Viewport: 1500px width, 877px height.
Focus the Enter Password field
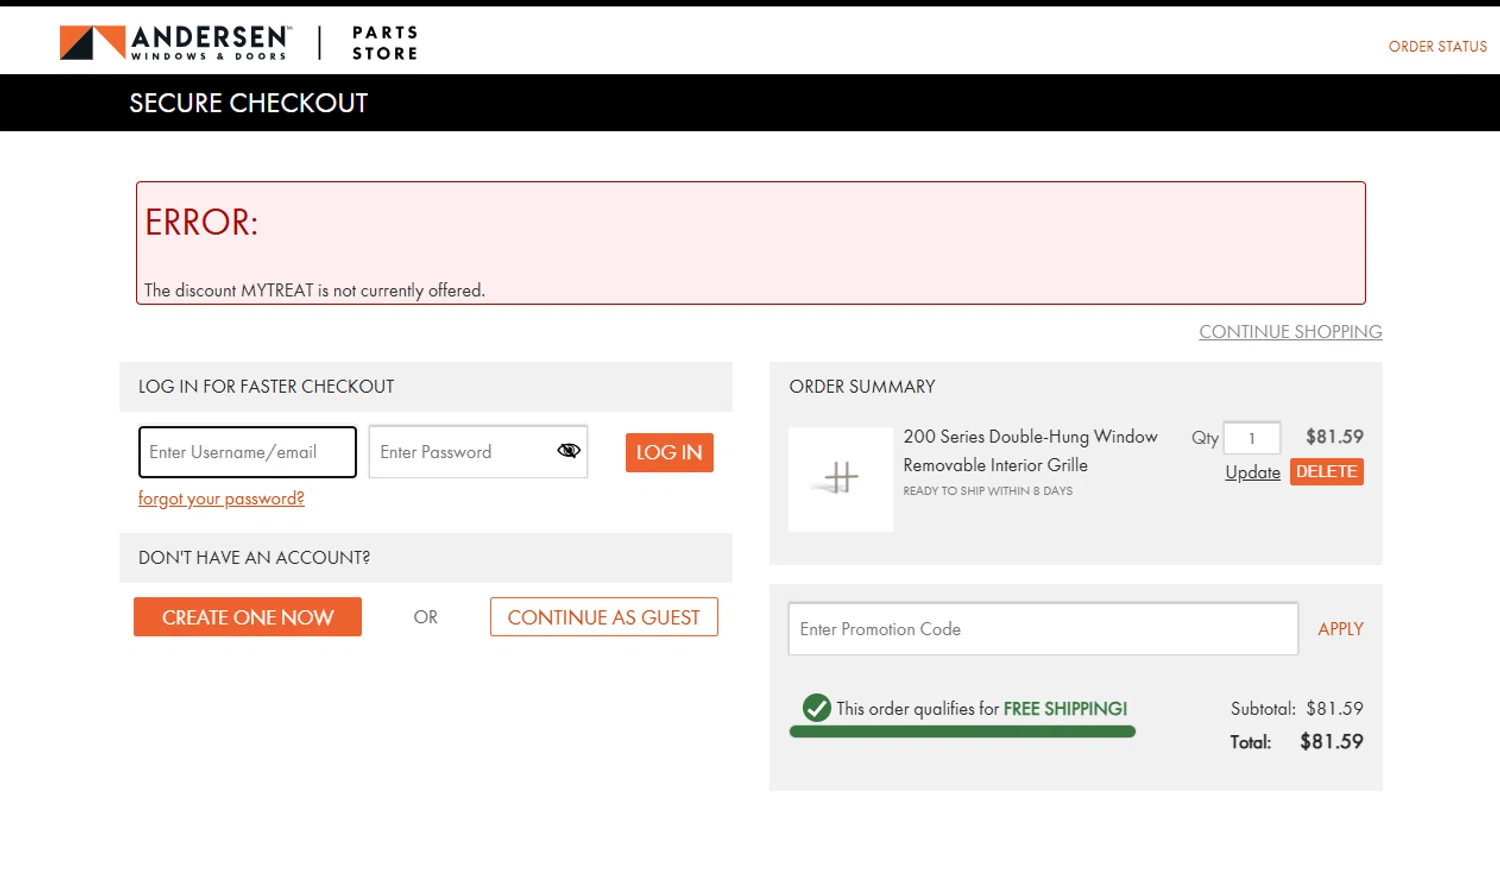(x=478, y=452)
